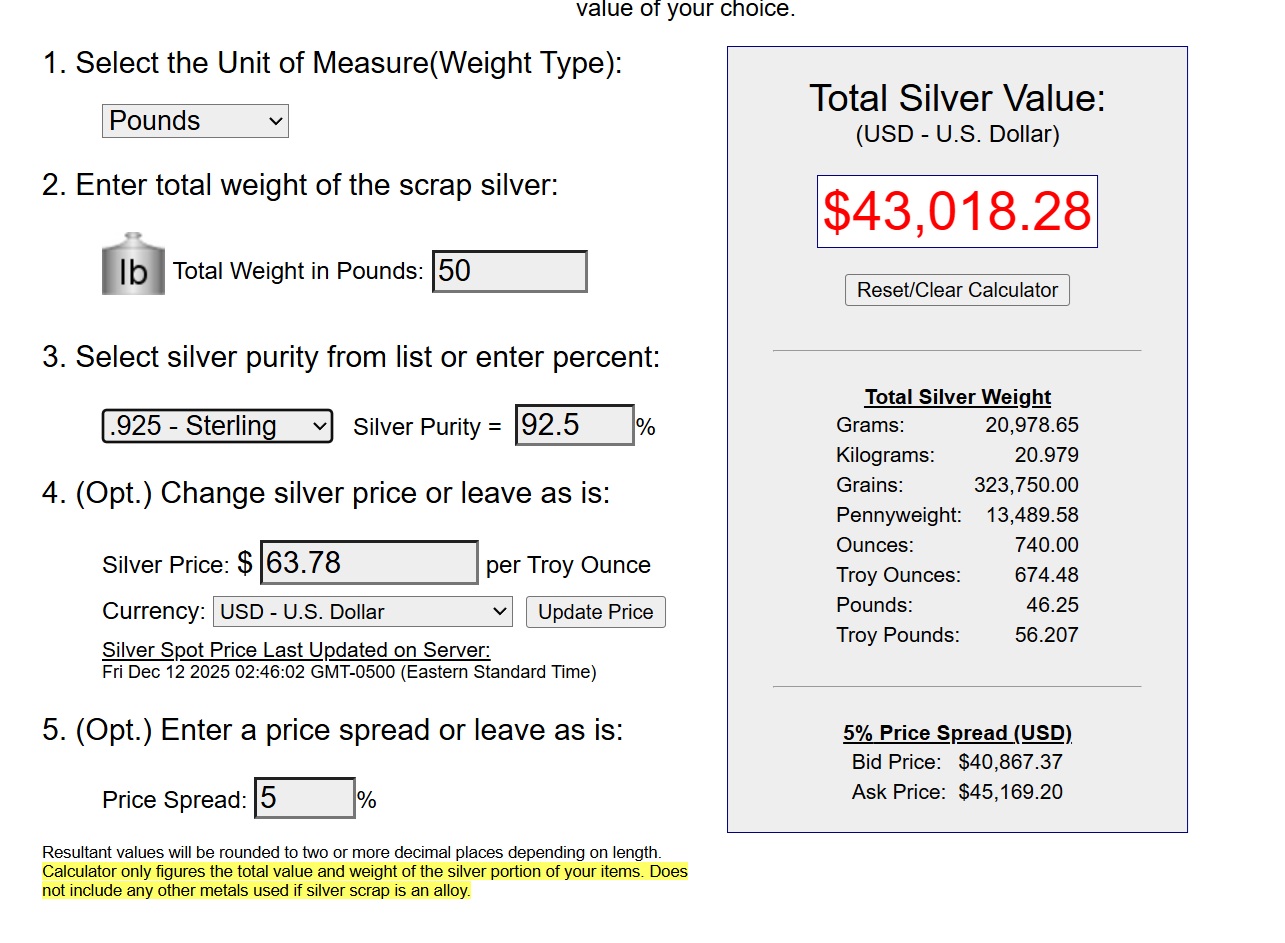Click the 5% Price Spread (USD) heading
Viewport: 1285px width, 943px height.
click(957, 733)
